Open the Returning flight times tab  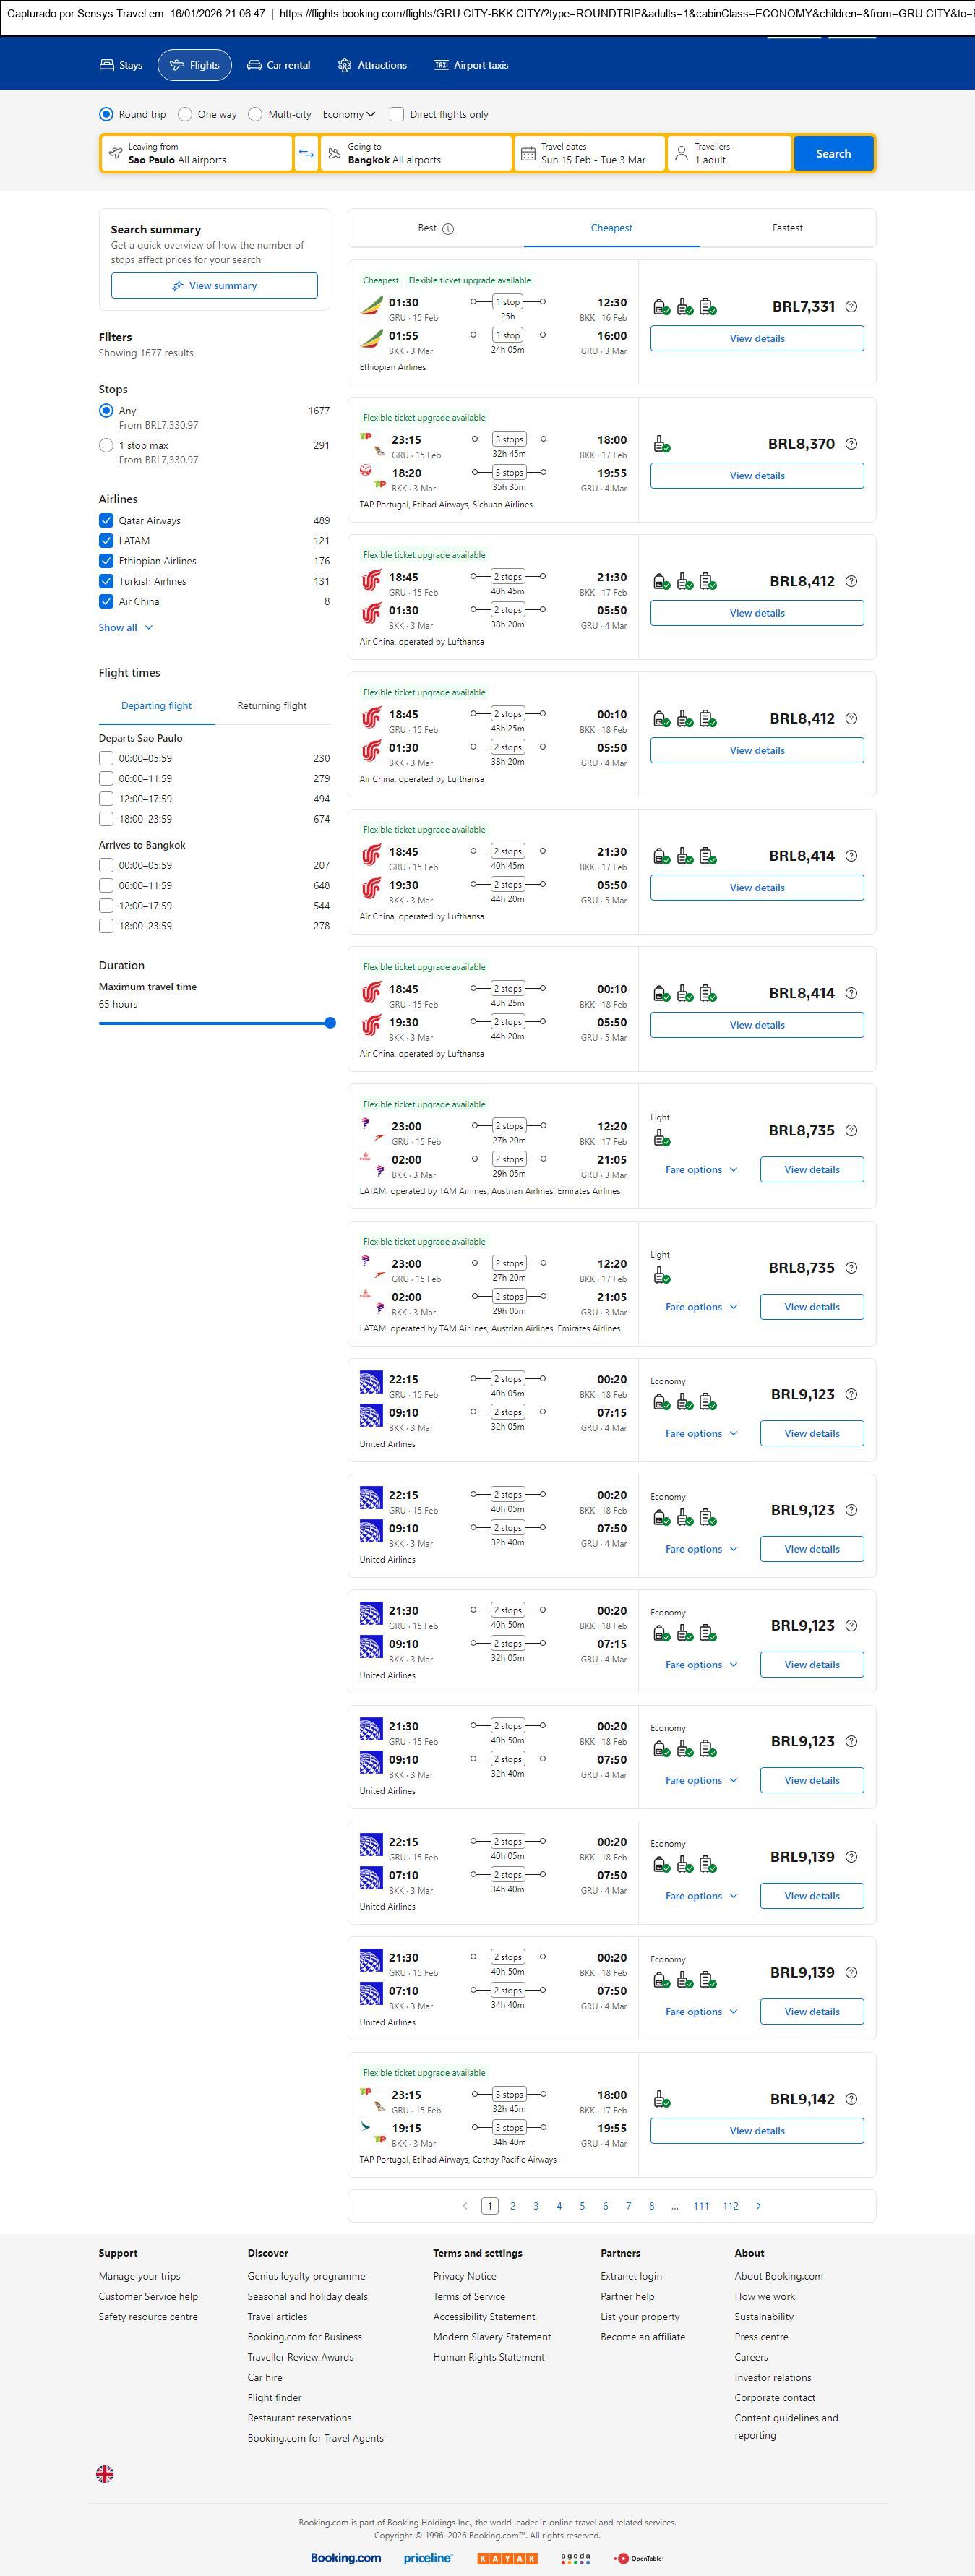pyautogui.click(x=272, y=706)
